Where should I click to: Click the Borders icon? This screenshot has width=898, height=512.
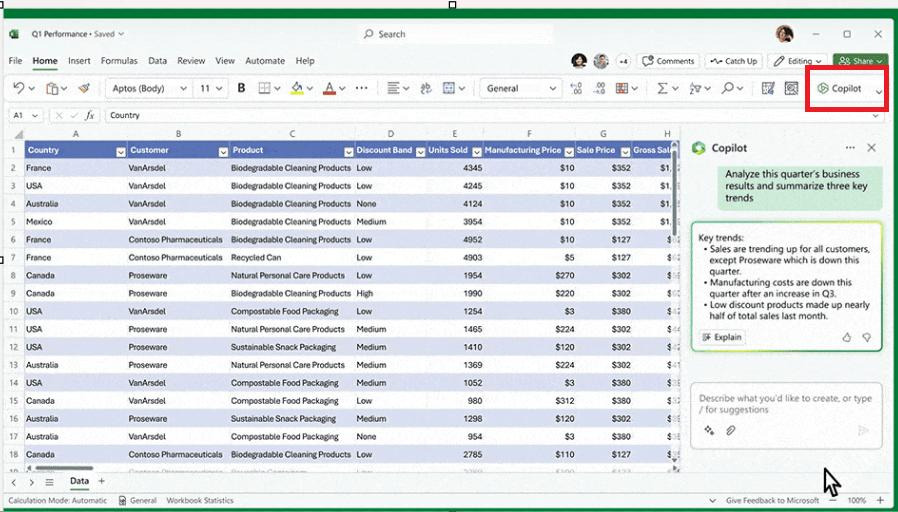(264, 88)
